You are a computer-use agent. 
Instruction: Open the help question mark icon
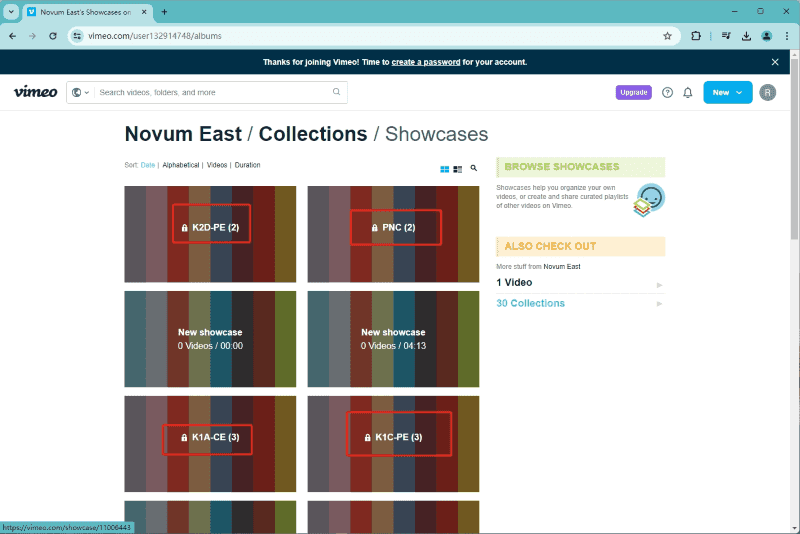pos(668,93)
